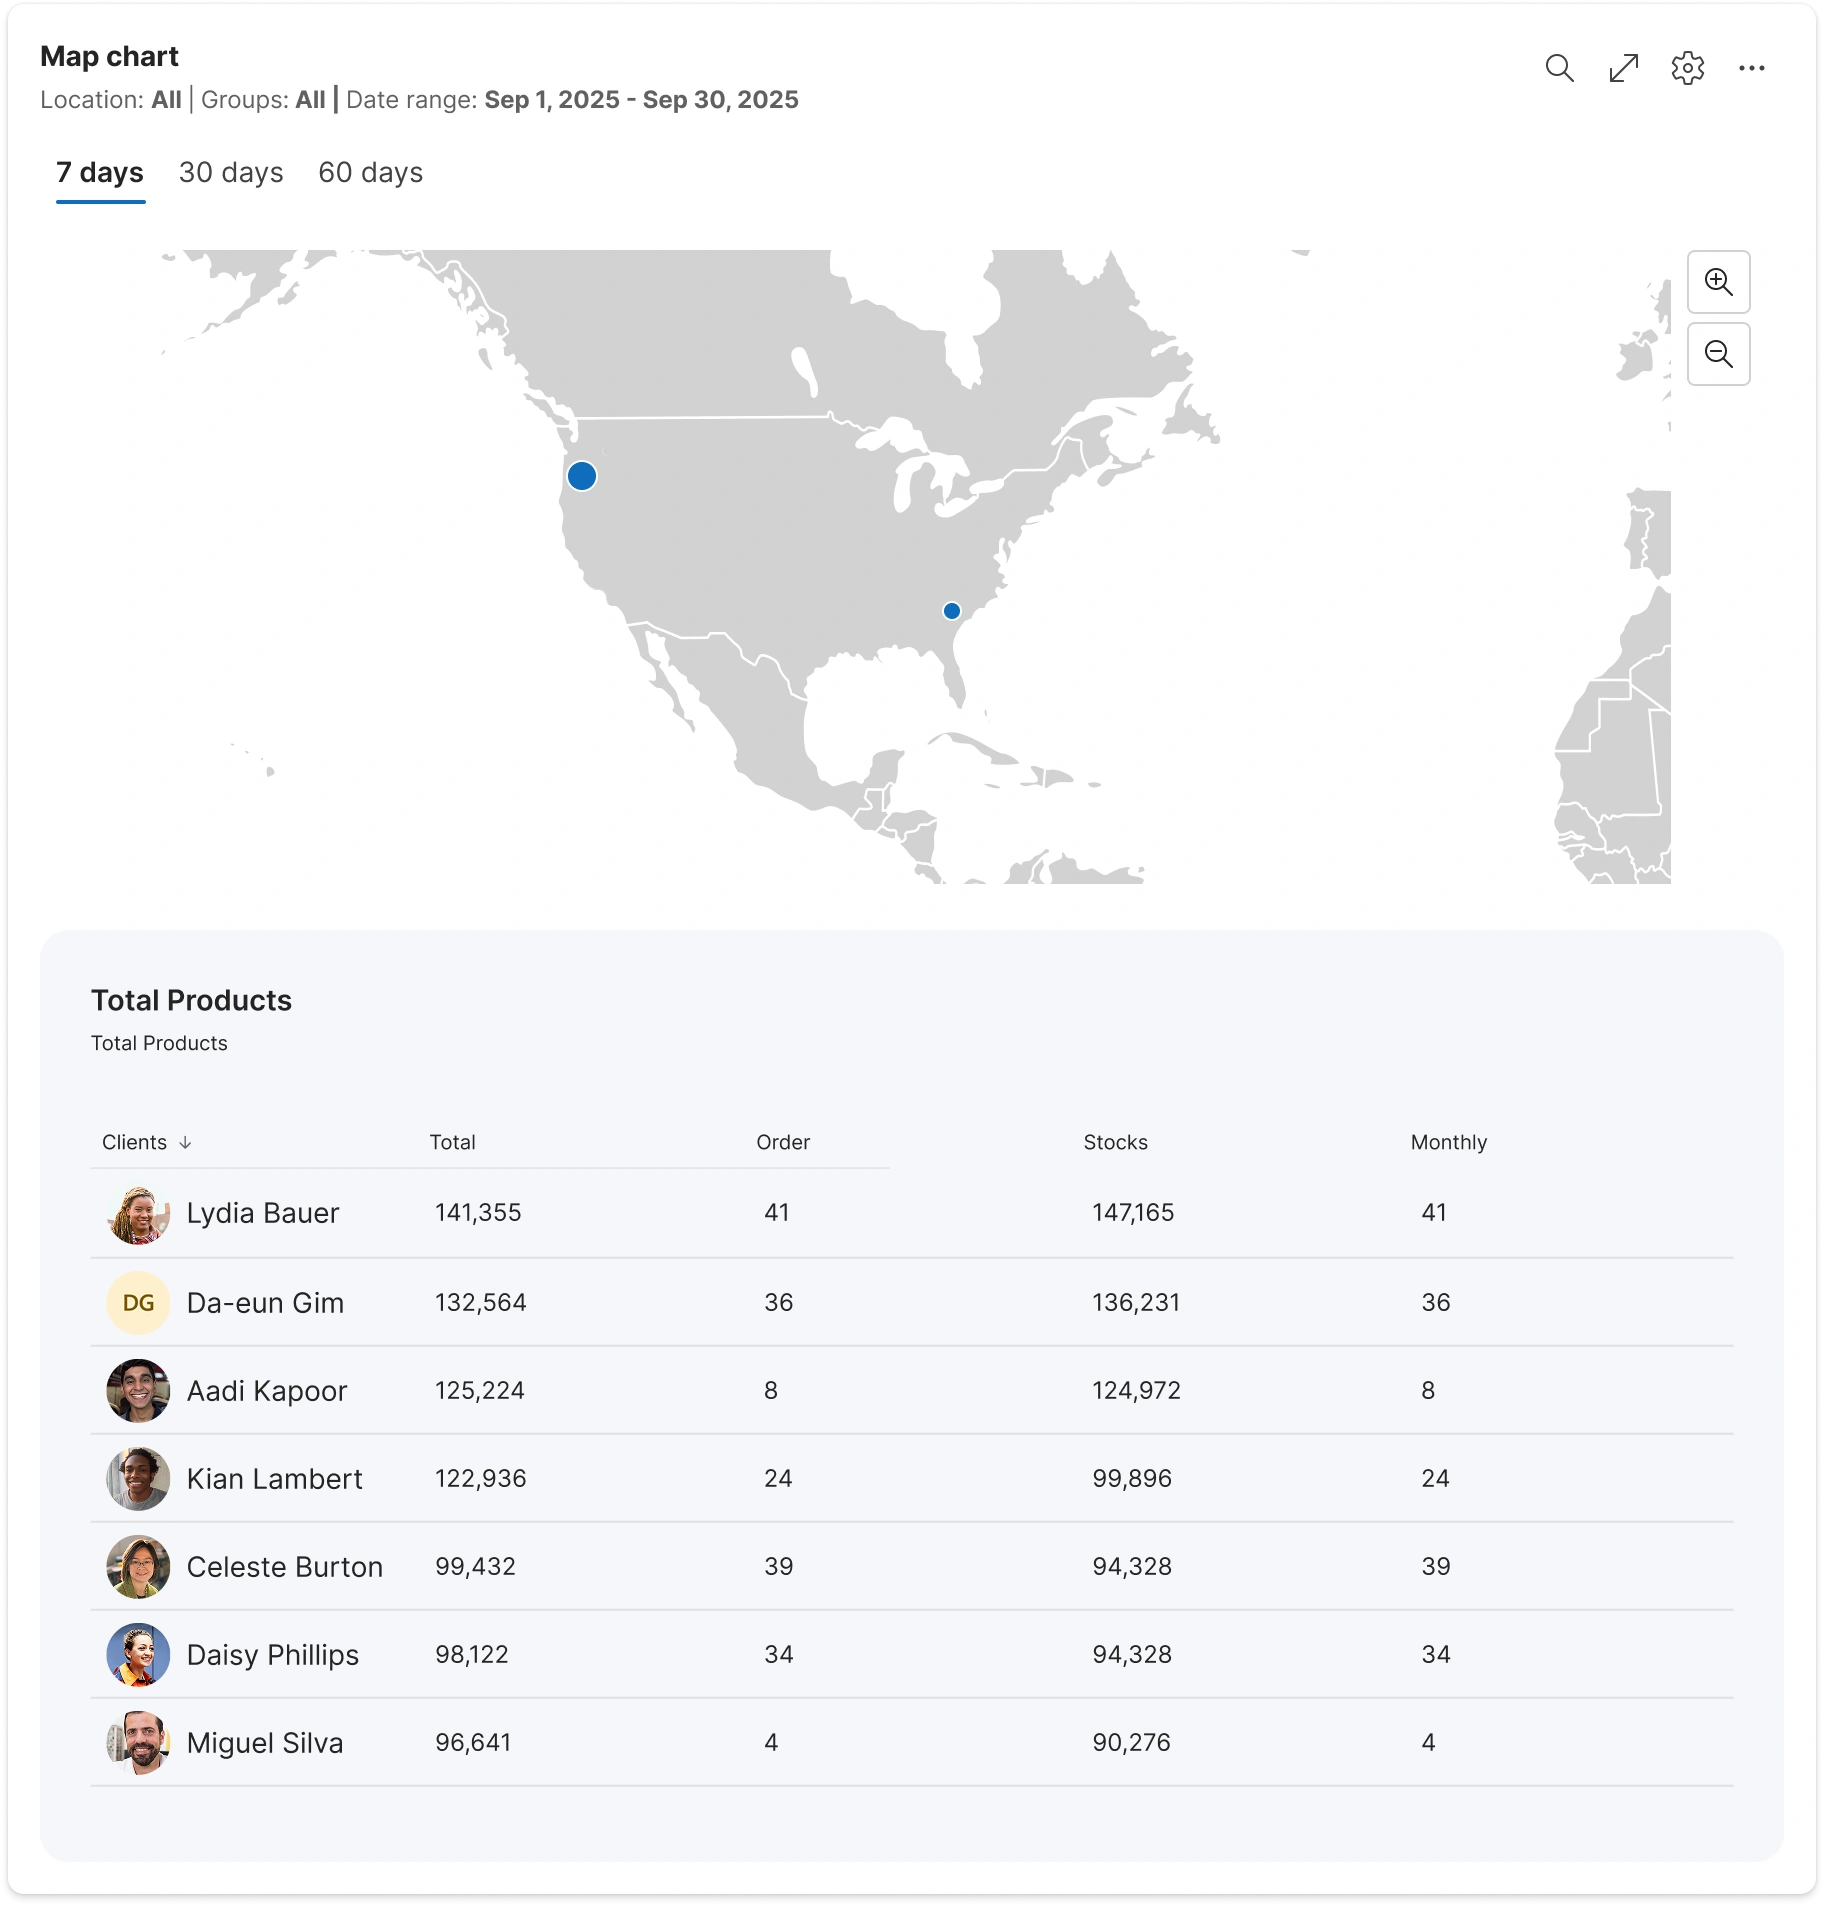This screenshot has height=1906, width=1824.
Task: Zoom in on the map
Action: click(1718, 282)
